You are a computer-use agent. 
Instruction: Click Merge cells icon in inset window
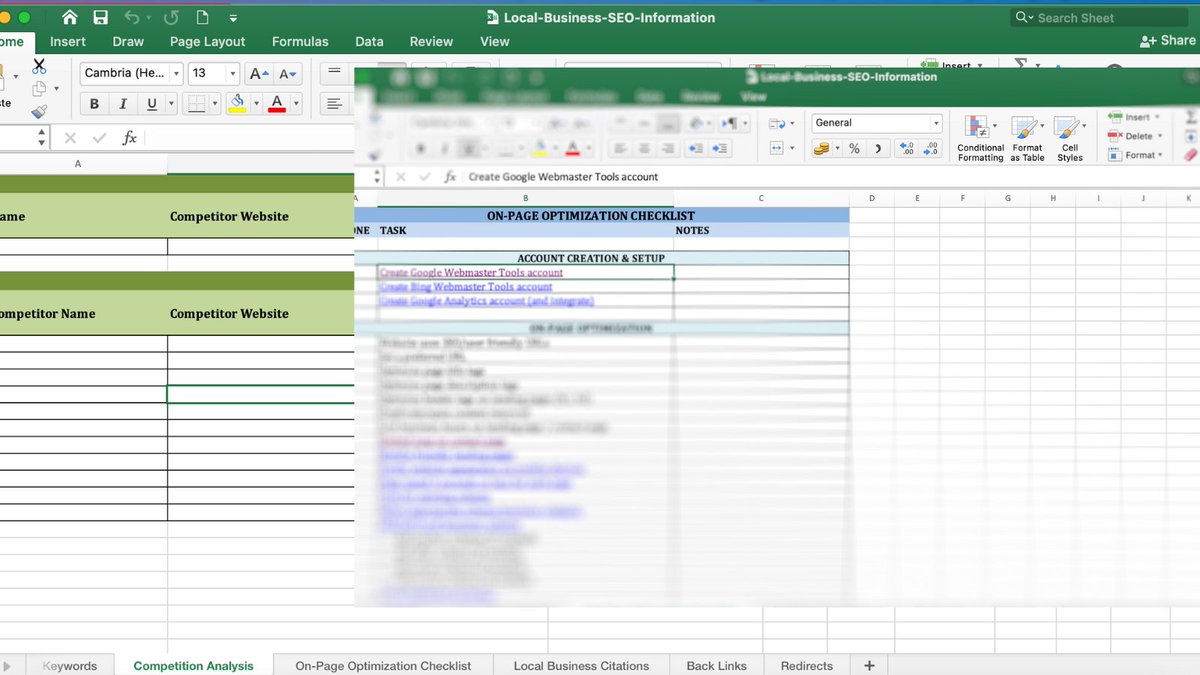pyautogui.click(x=776, y=148)
